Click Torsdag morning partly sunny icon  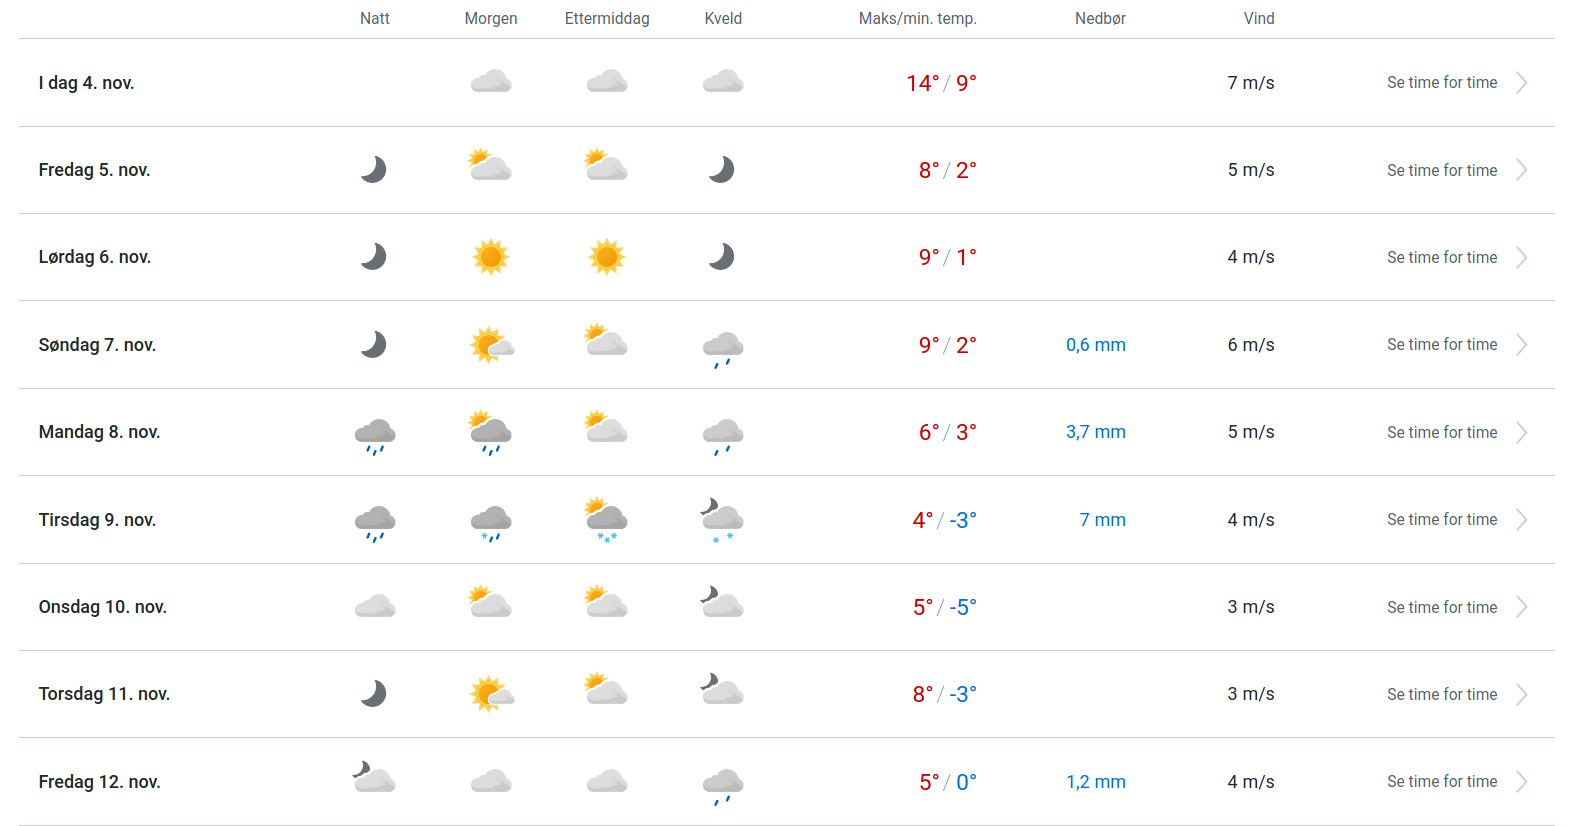tap(491, 694)
